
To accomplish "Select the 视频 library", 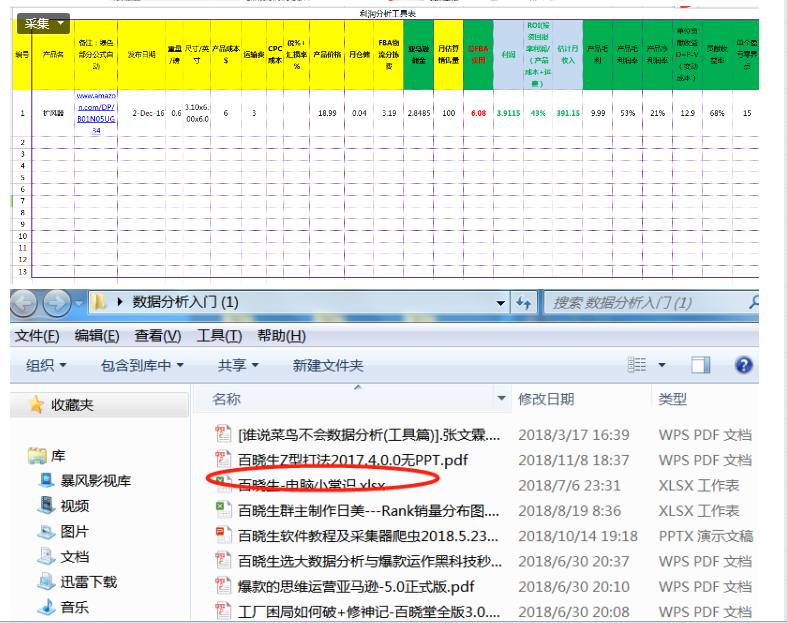I will coord(75,506).
